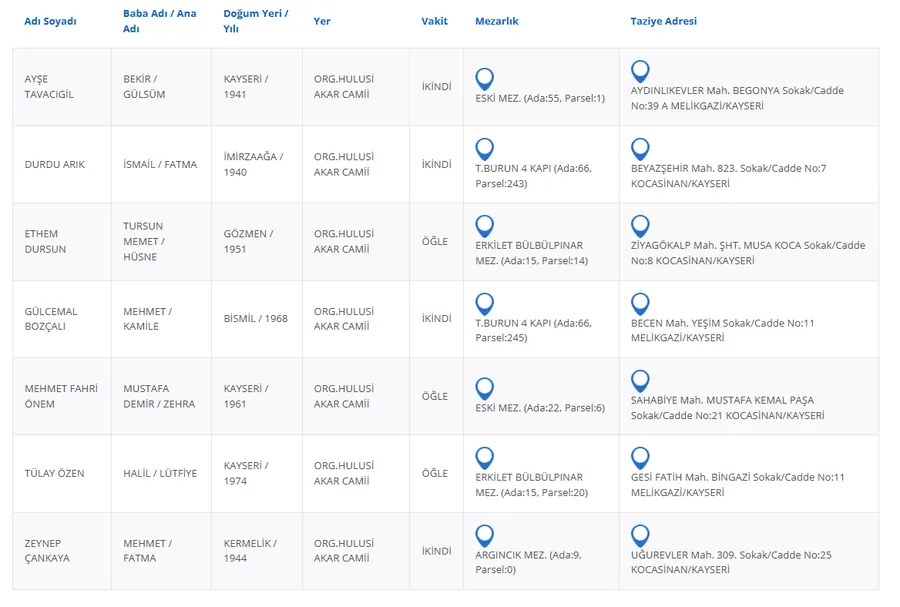Image resolution: width=900 pixels, height=607 pixels.
Task: Show condolence address map for Durdu Arık
Action: point(641,149)
